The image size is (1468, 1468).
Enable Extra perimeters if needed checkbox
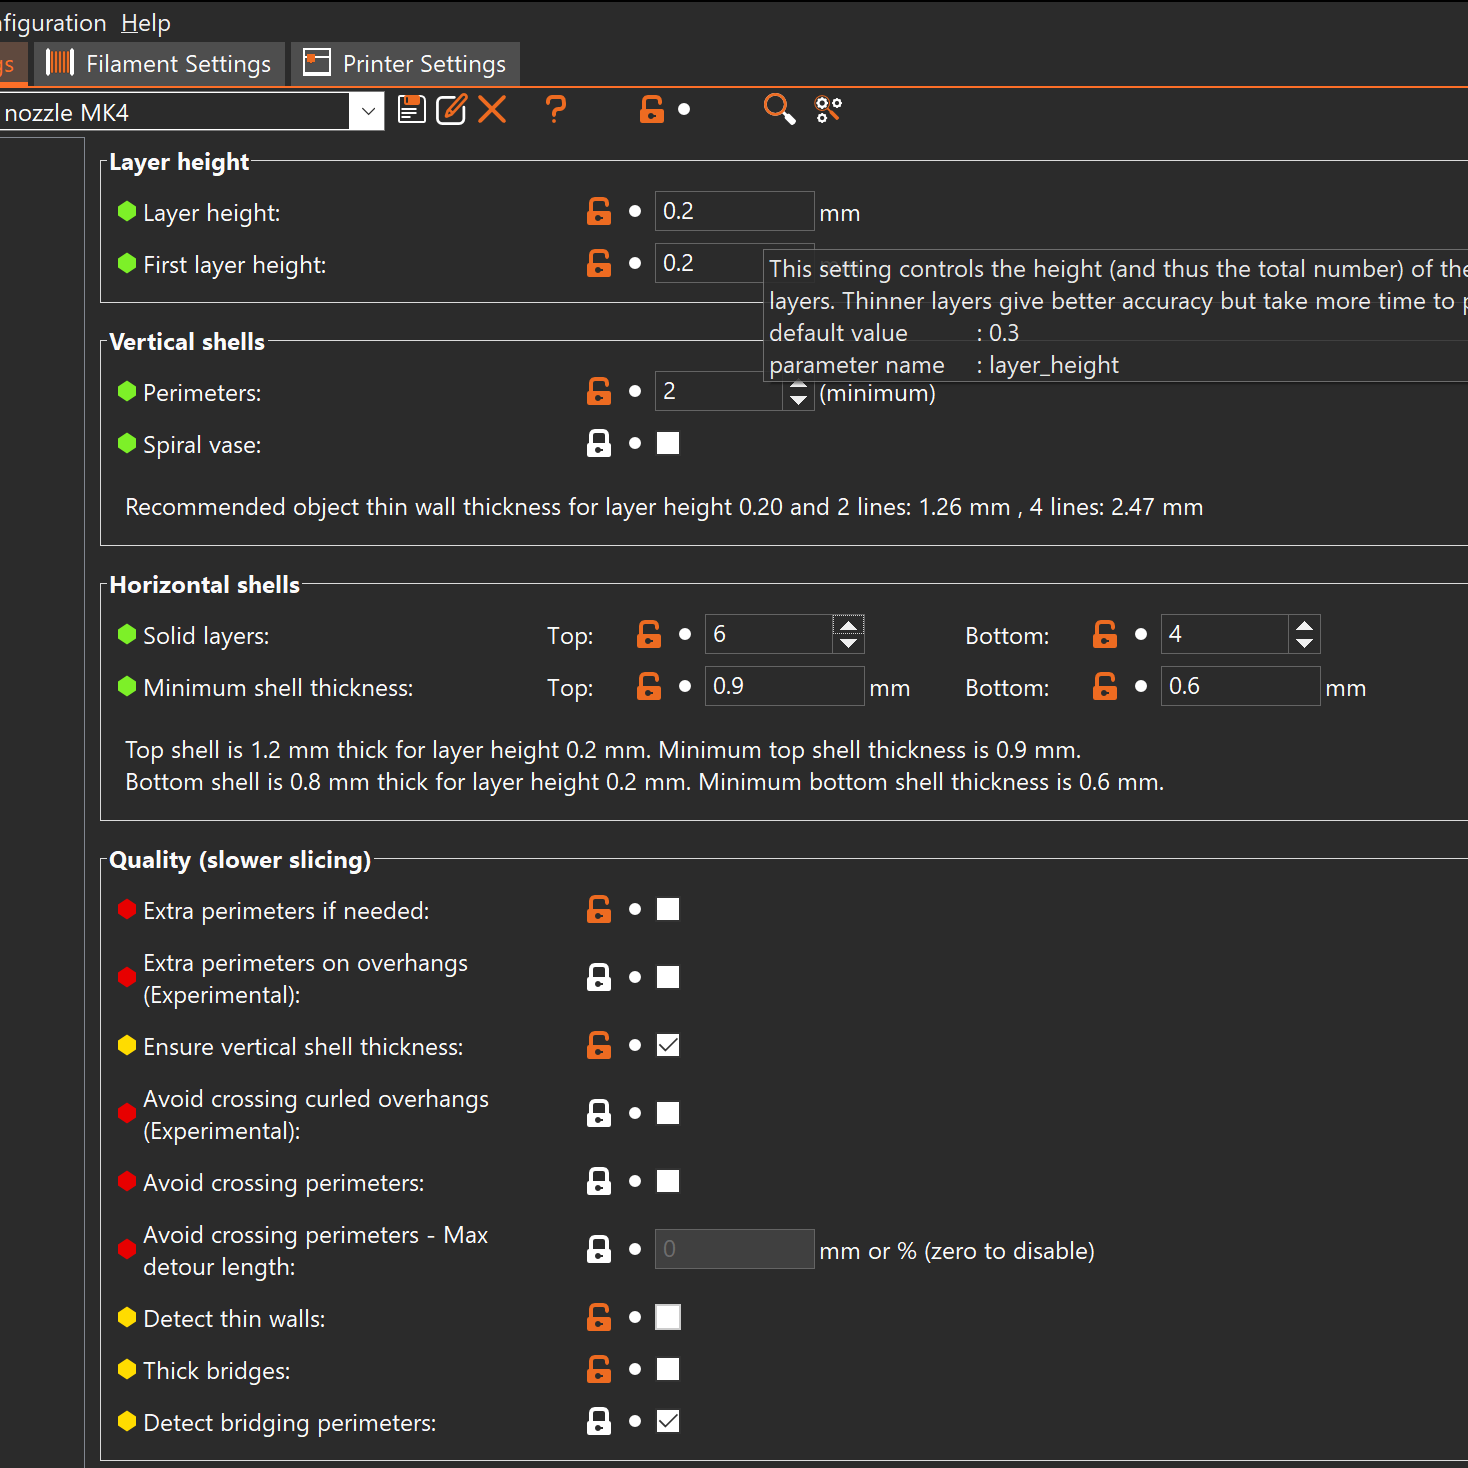pyautogui.click(x=668, y=909)
